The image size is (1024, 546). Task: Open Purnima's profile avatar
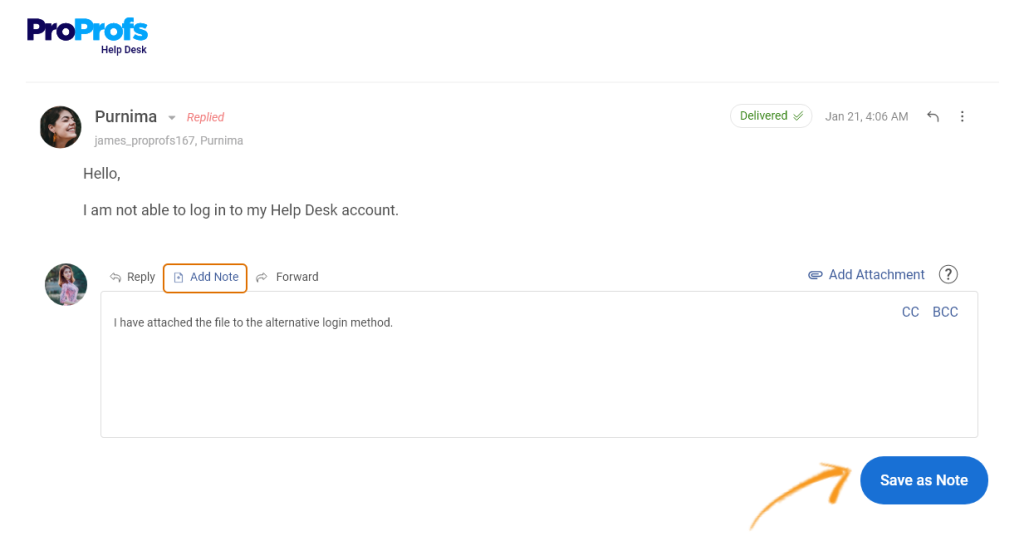(61, 127)
